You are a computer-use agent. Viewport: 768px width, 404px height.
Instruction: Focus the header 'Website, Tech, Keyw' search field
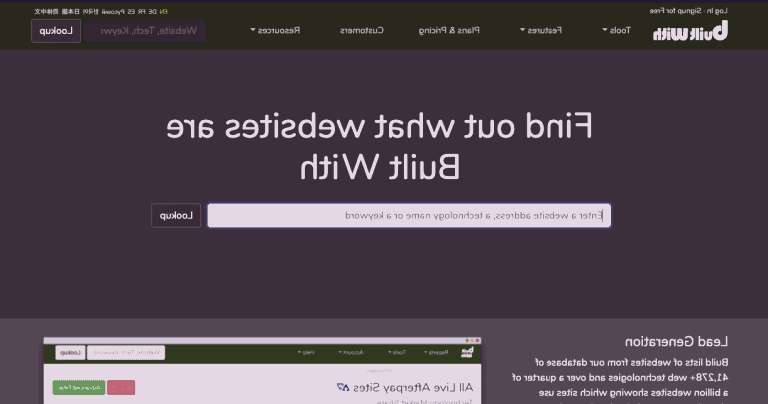144,31
